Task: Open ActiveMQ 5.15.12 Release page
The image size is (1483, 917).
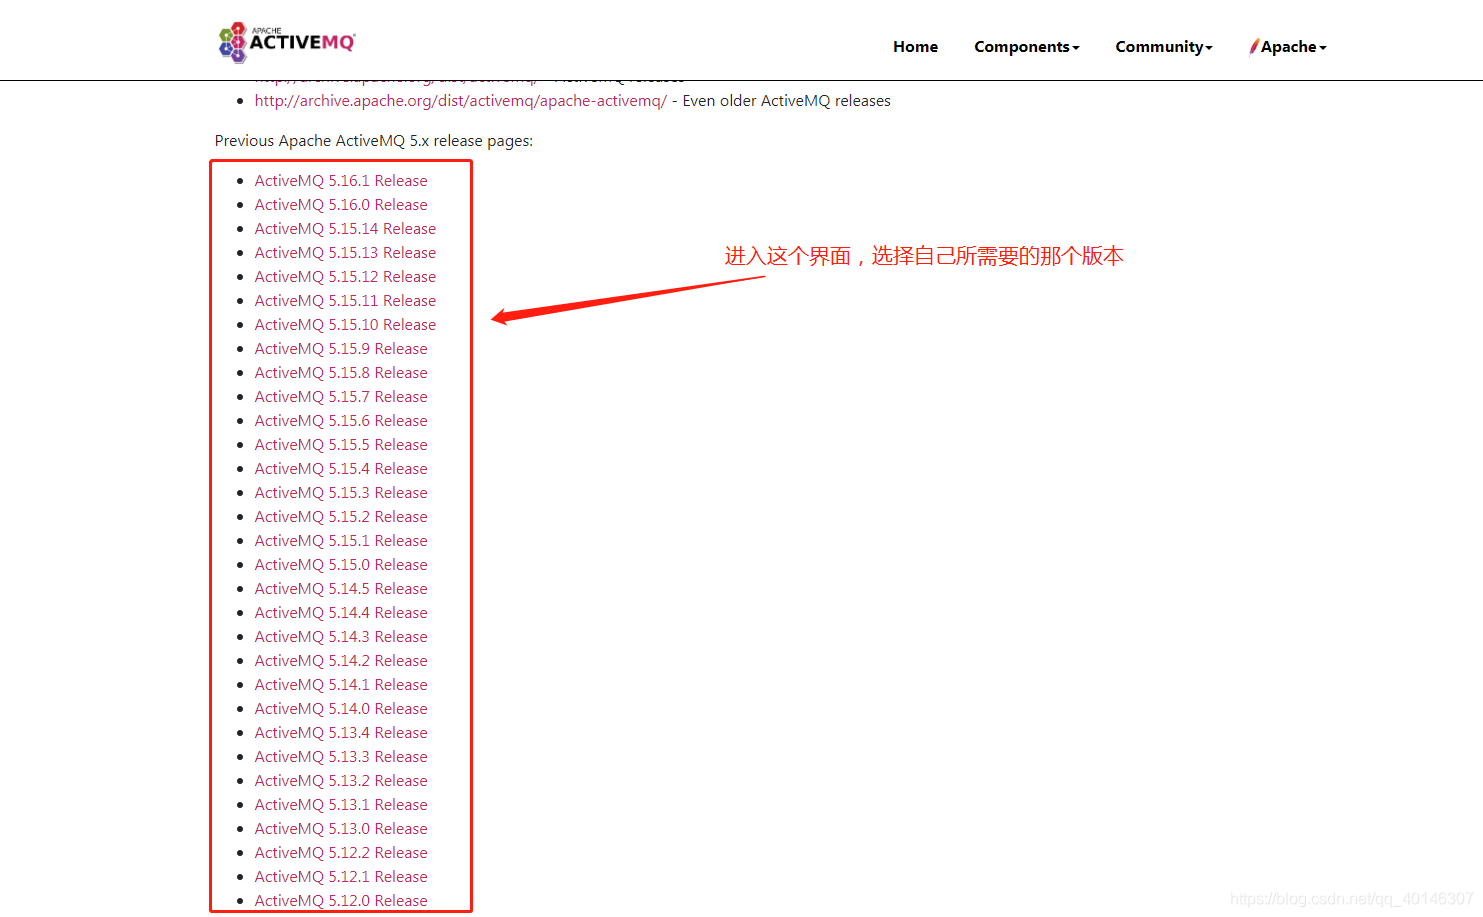Action: point(345,277)
